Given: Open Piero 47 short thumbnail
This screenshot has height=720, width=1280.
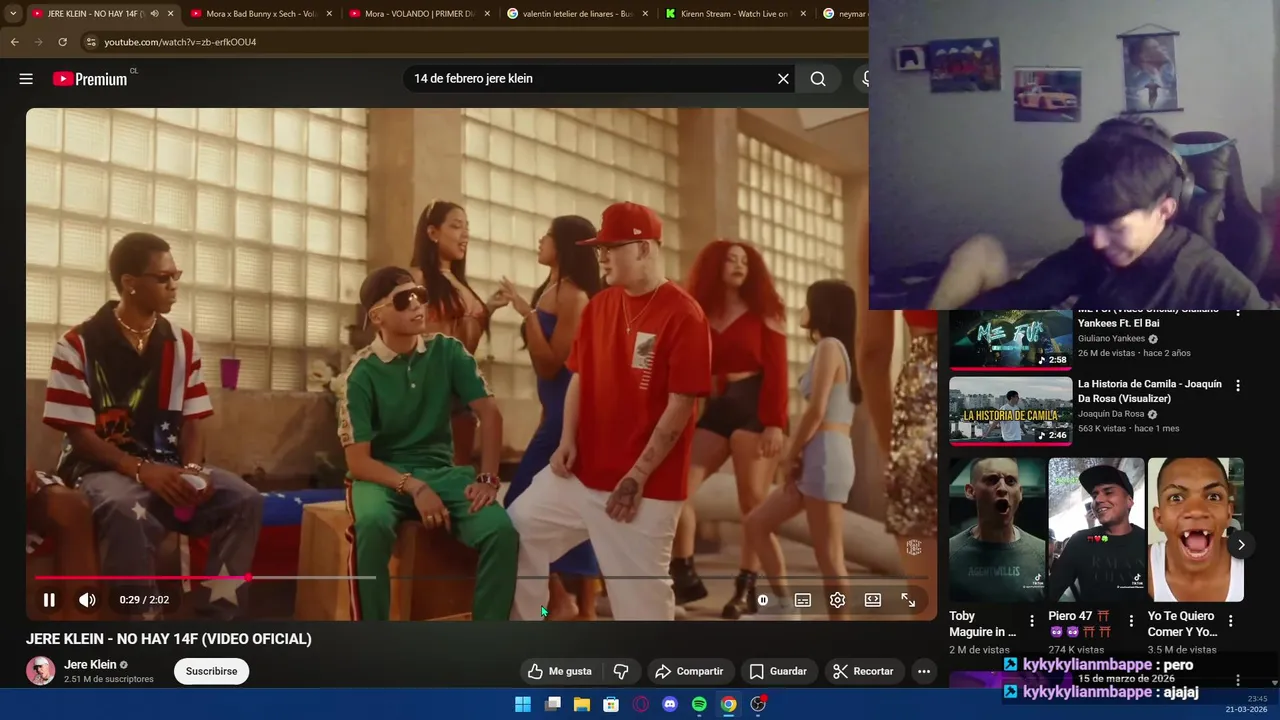Looking at the screenshot, I should point(1096,530).
